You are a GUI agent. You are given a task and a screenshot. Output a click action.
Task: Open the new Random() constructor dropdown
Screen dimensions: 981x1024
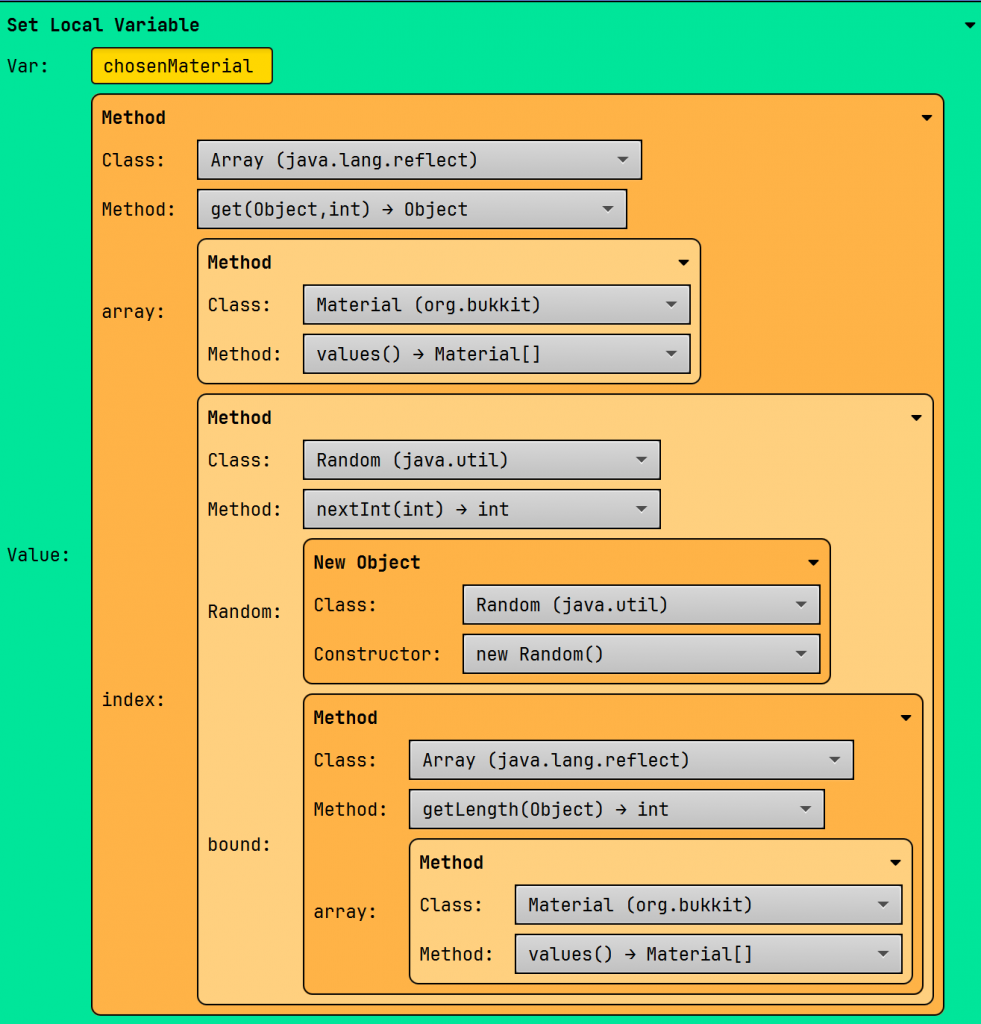[x=640, y=654]
